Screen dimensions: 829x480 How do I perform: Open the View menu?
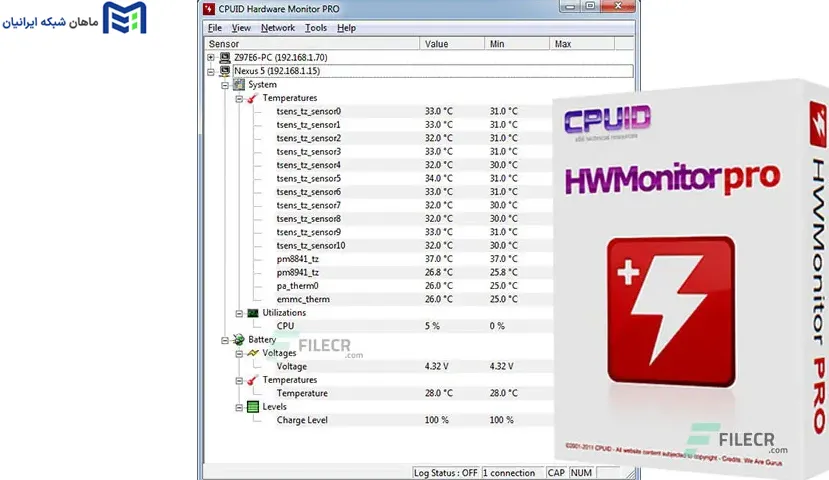[241, 28]
